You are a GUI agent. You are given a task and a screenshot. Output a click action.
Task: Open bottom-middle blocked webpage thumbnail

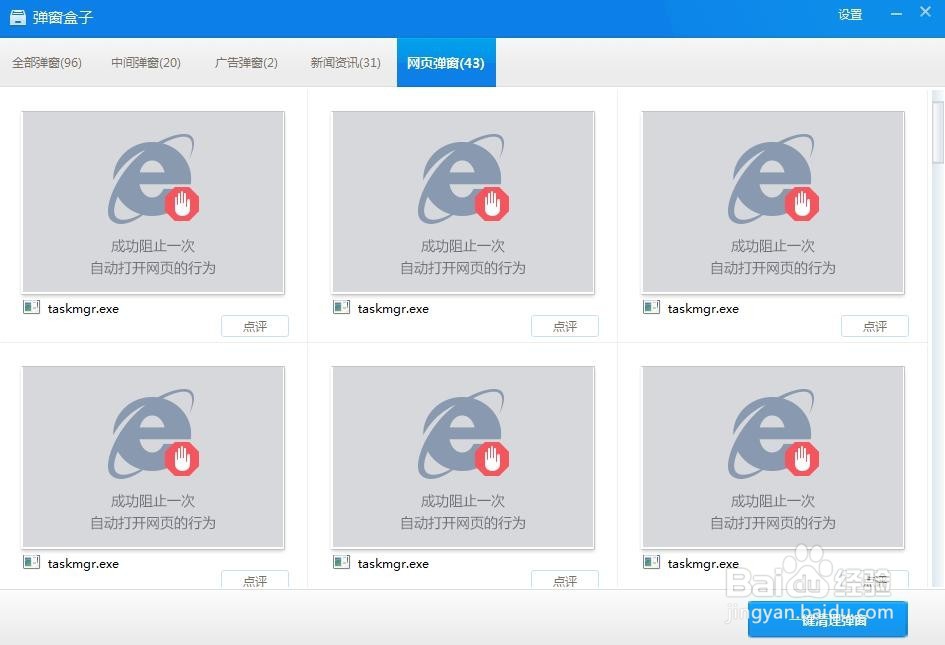click(463, 457)
